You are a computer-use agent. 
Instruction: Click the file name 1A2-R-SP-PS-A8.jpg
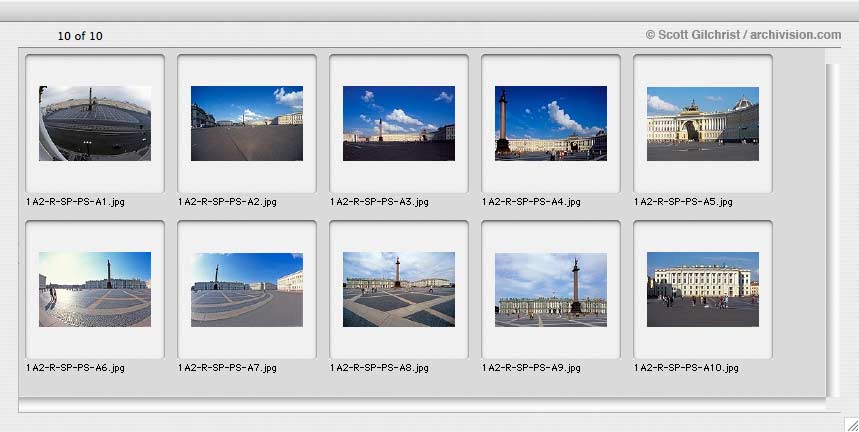(380, 368)
